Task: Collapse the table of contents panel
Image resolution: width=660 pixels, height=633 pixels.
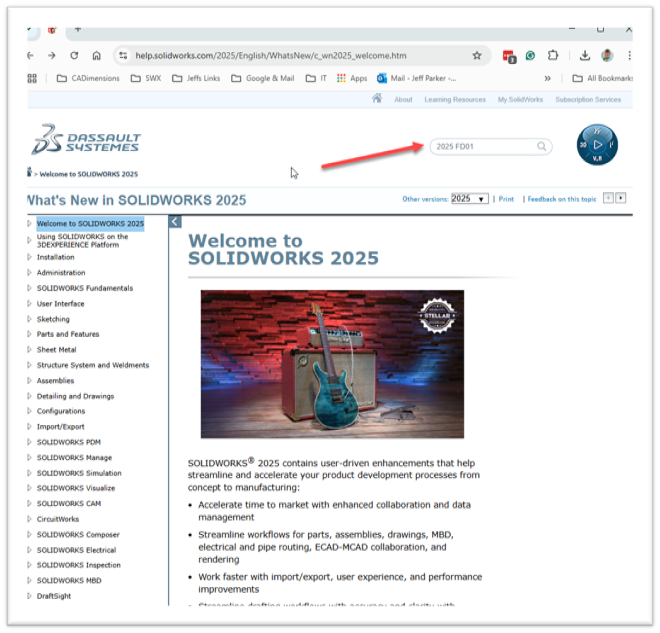Action: tap(175, 221)
